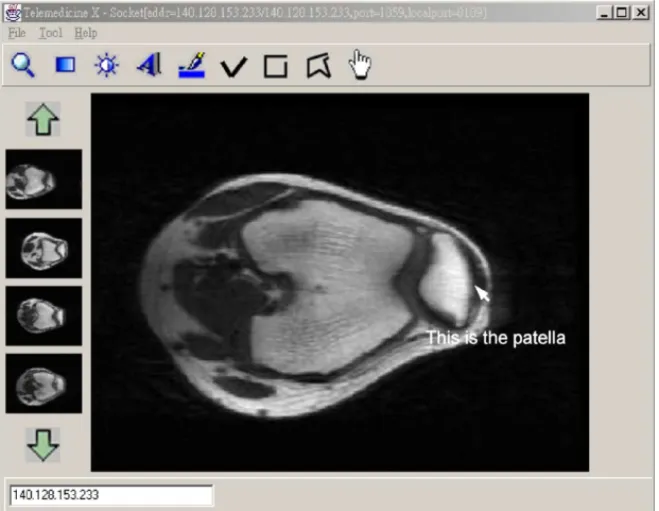
Task: Open the File menu
Action: tap(17, 33)
